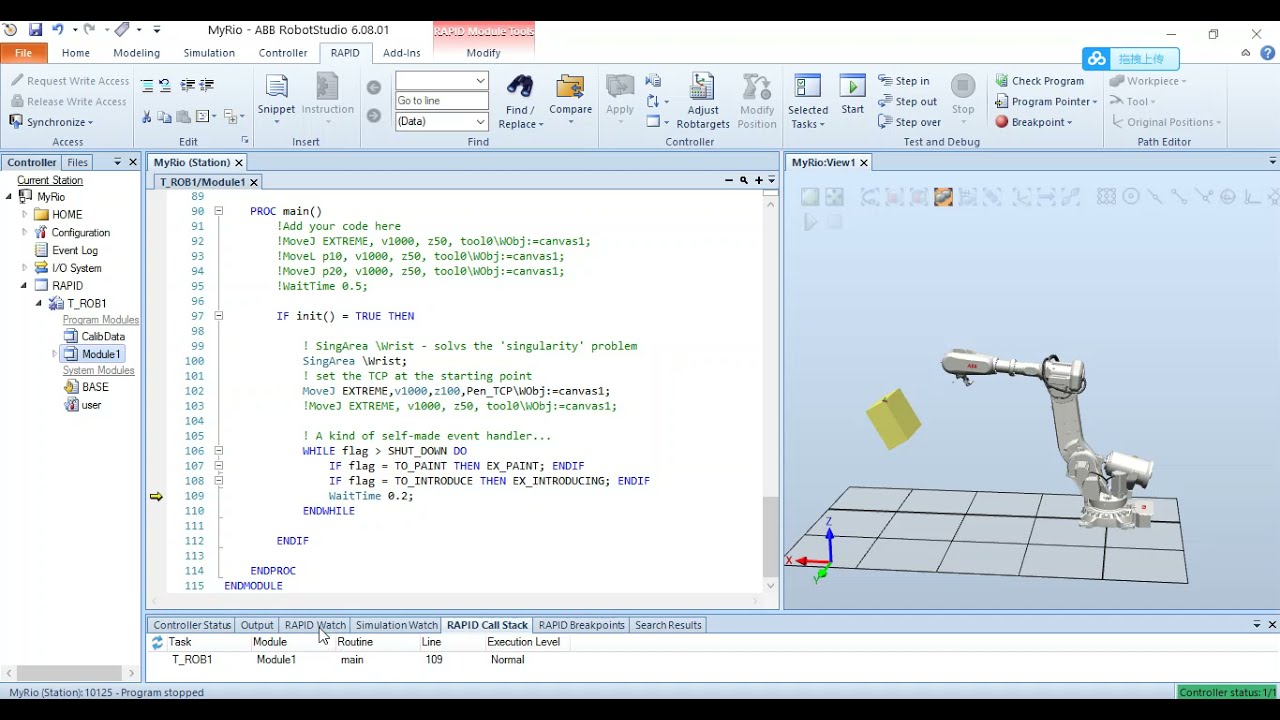Expand the I/O System node
Screen dimensions: 1280x720
click(25, 268)
